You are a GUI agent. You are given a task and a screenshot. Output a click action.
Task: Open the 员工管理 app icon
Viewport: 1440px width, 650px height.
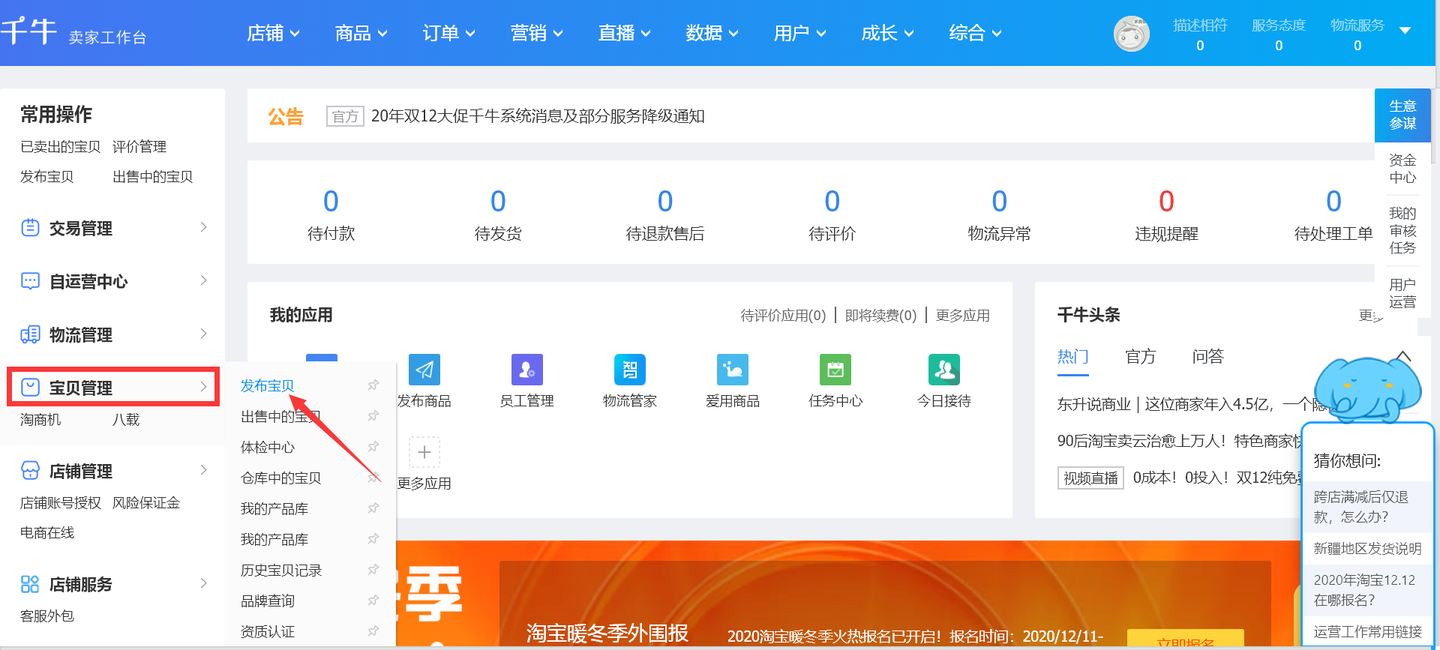(x=527, y=369)
